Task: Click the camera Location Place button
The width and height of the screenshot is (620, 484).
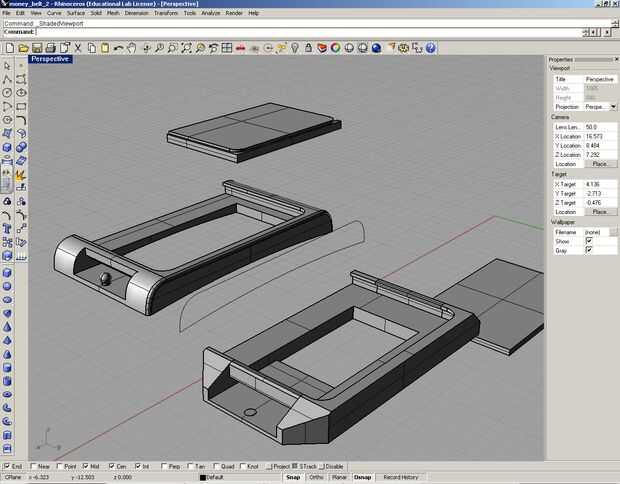Action: pos(600,164)
